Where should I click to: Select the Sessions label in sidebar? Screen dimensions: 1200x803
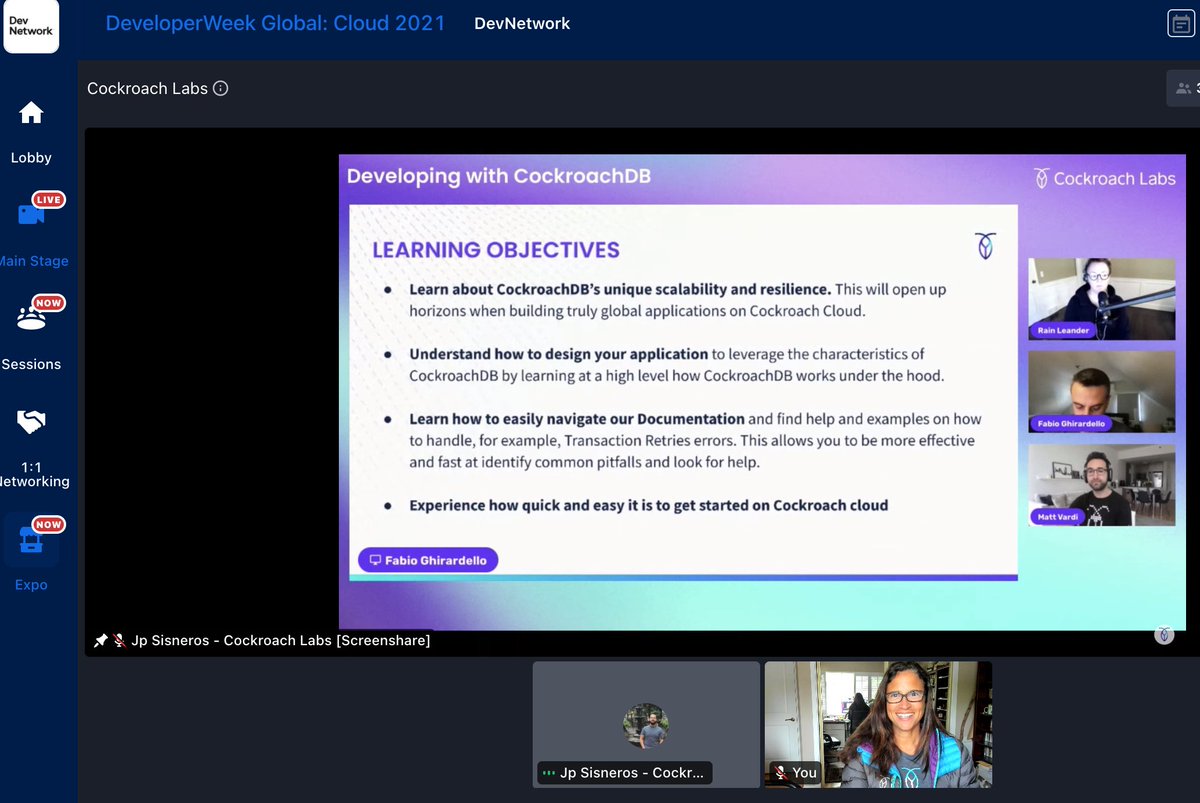(x=31, y=364)
